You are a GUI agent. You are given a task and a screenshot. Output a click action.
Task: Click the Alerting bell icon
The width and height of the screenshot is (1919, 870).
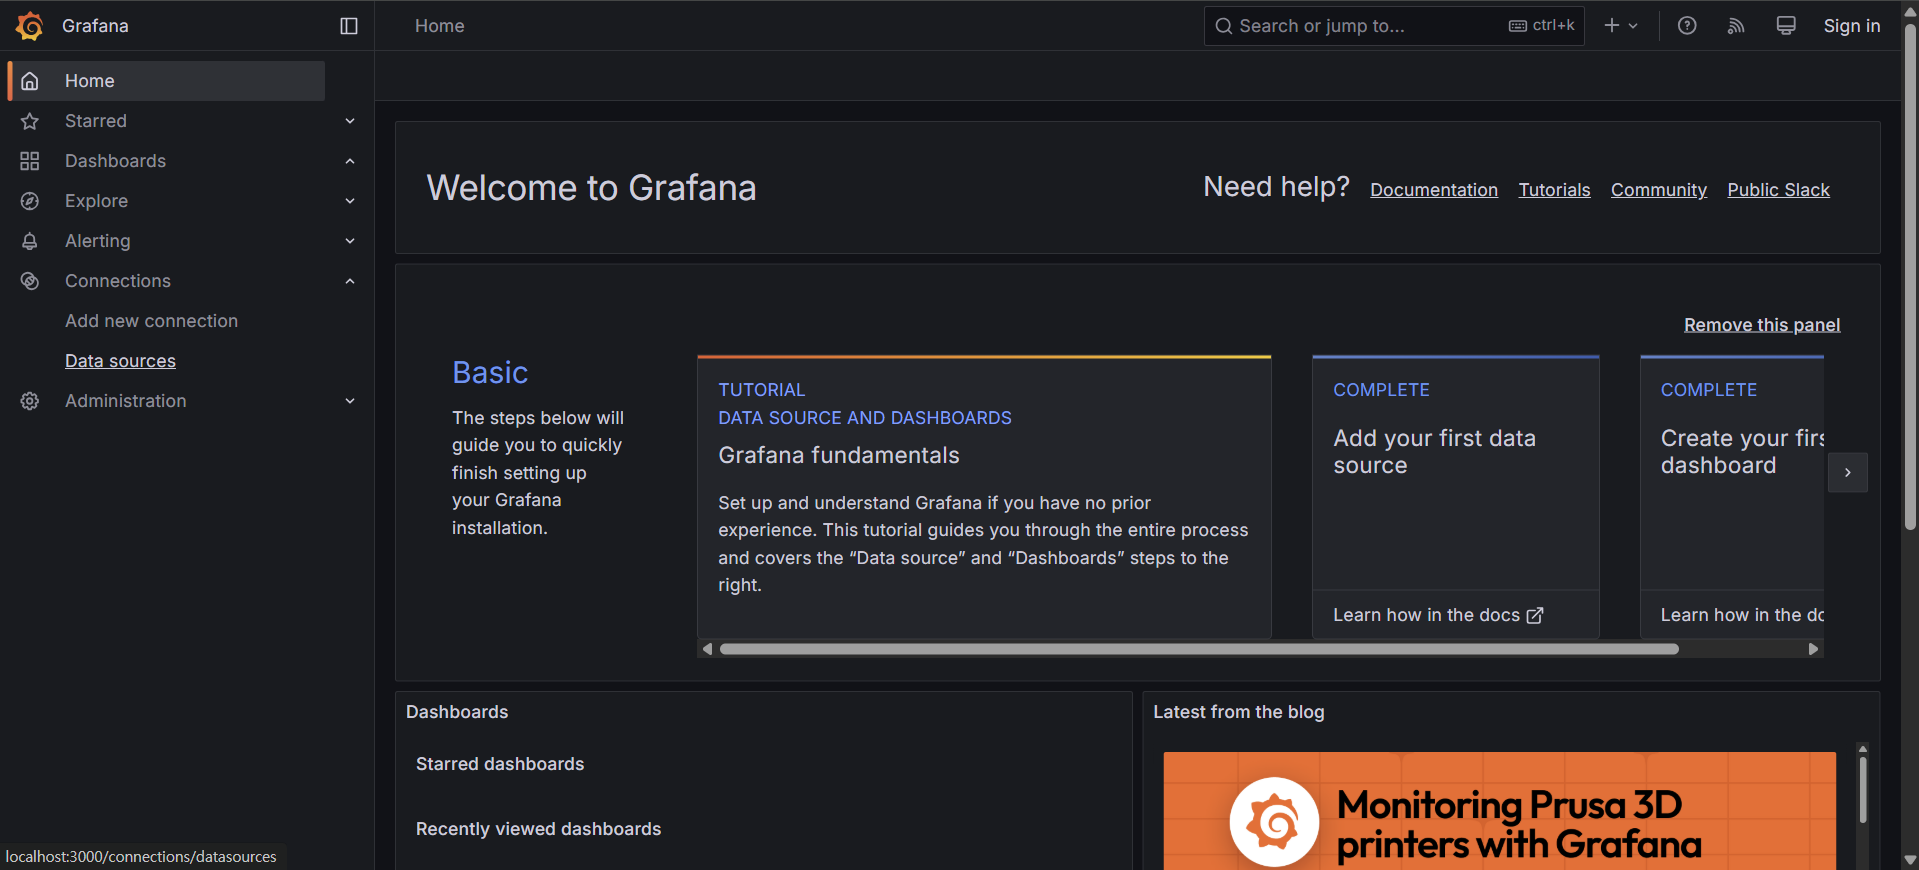tap(30, 241)
